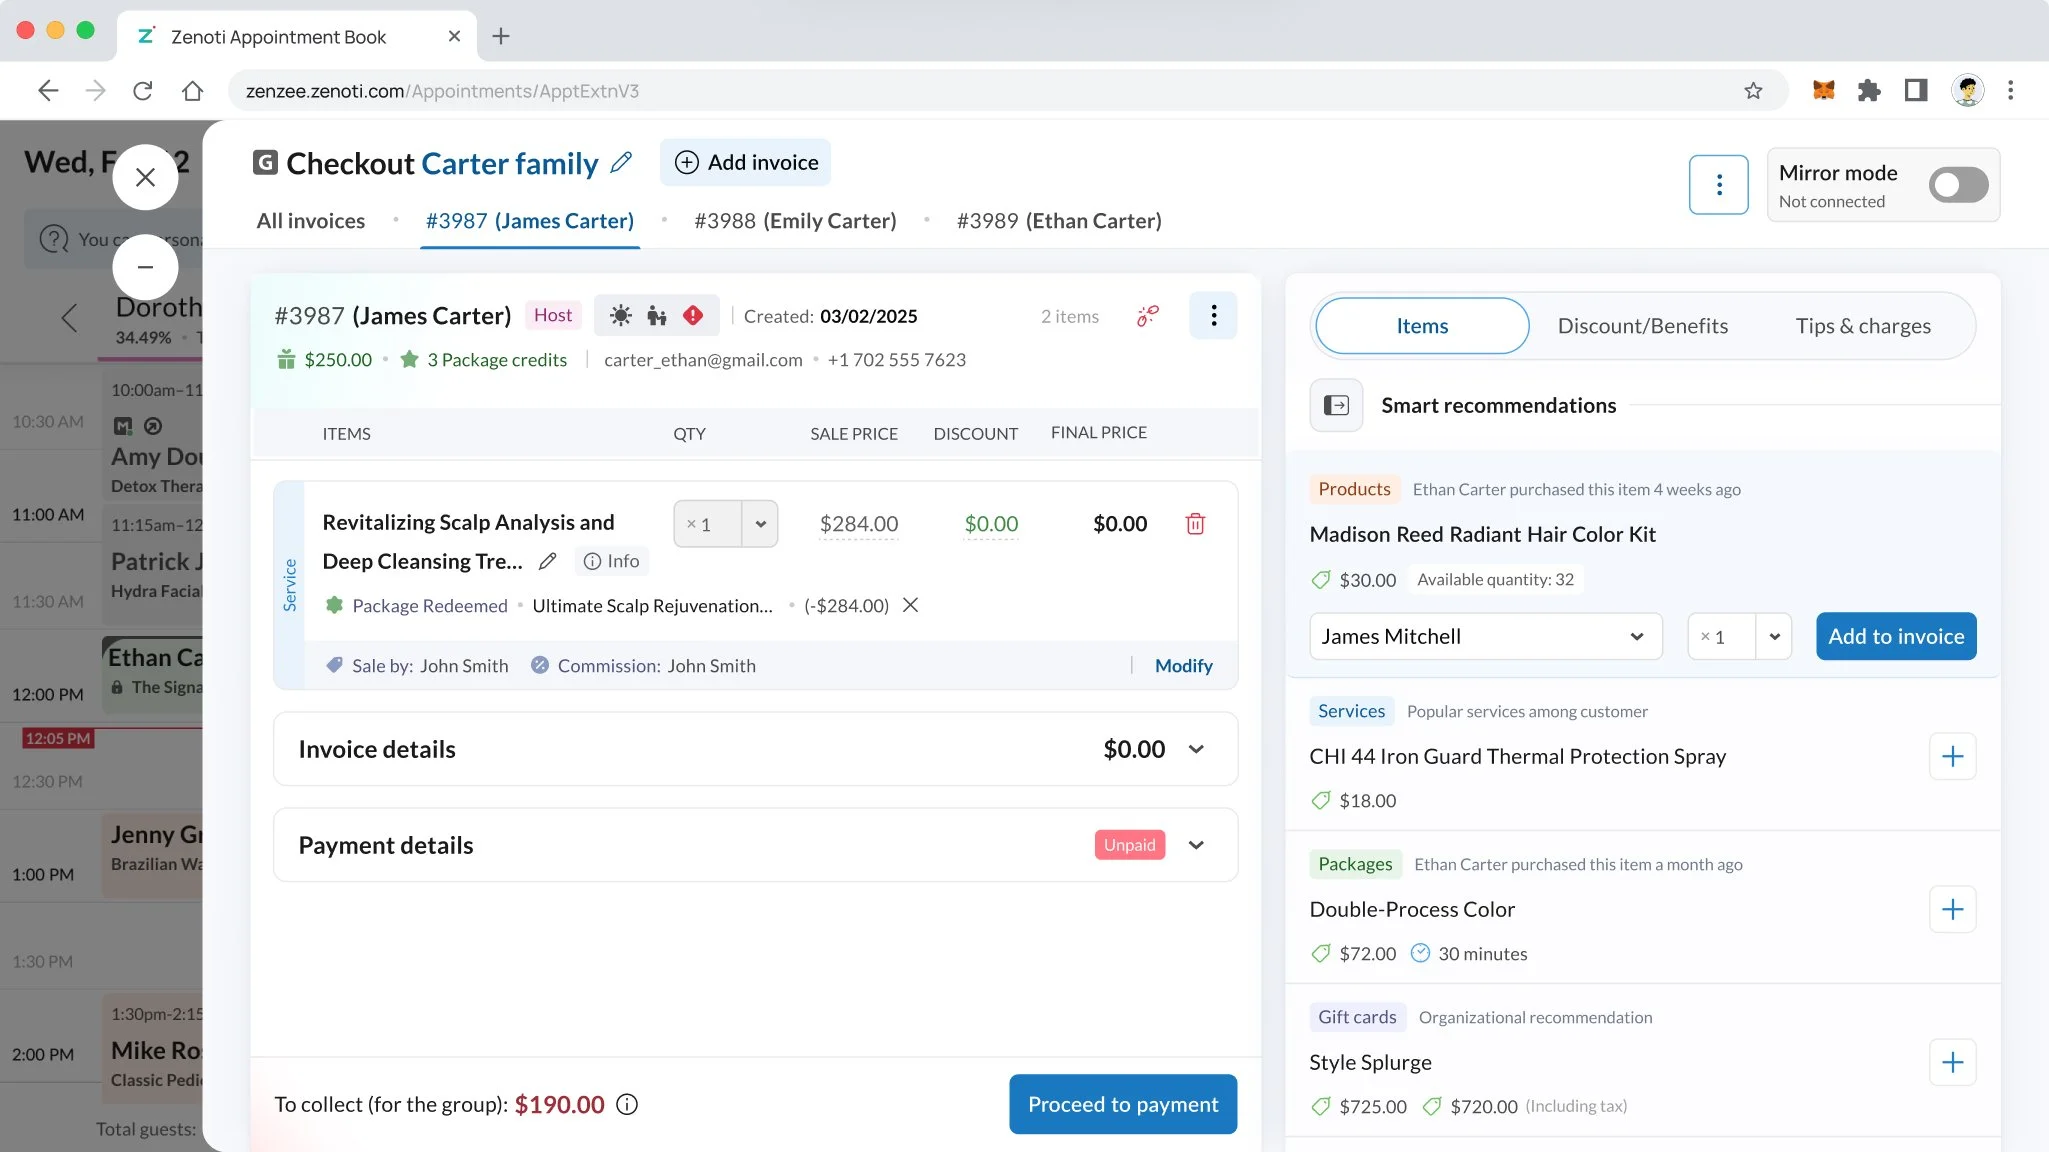Click the unlink invoice icon near 2 items
The width and height of the screenshot is (2049, 1152).
pos(1147,316)
